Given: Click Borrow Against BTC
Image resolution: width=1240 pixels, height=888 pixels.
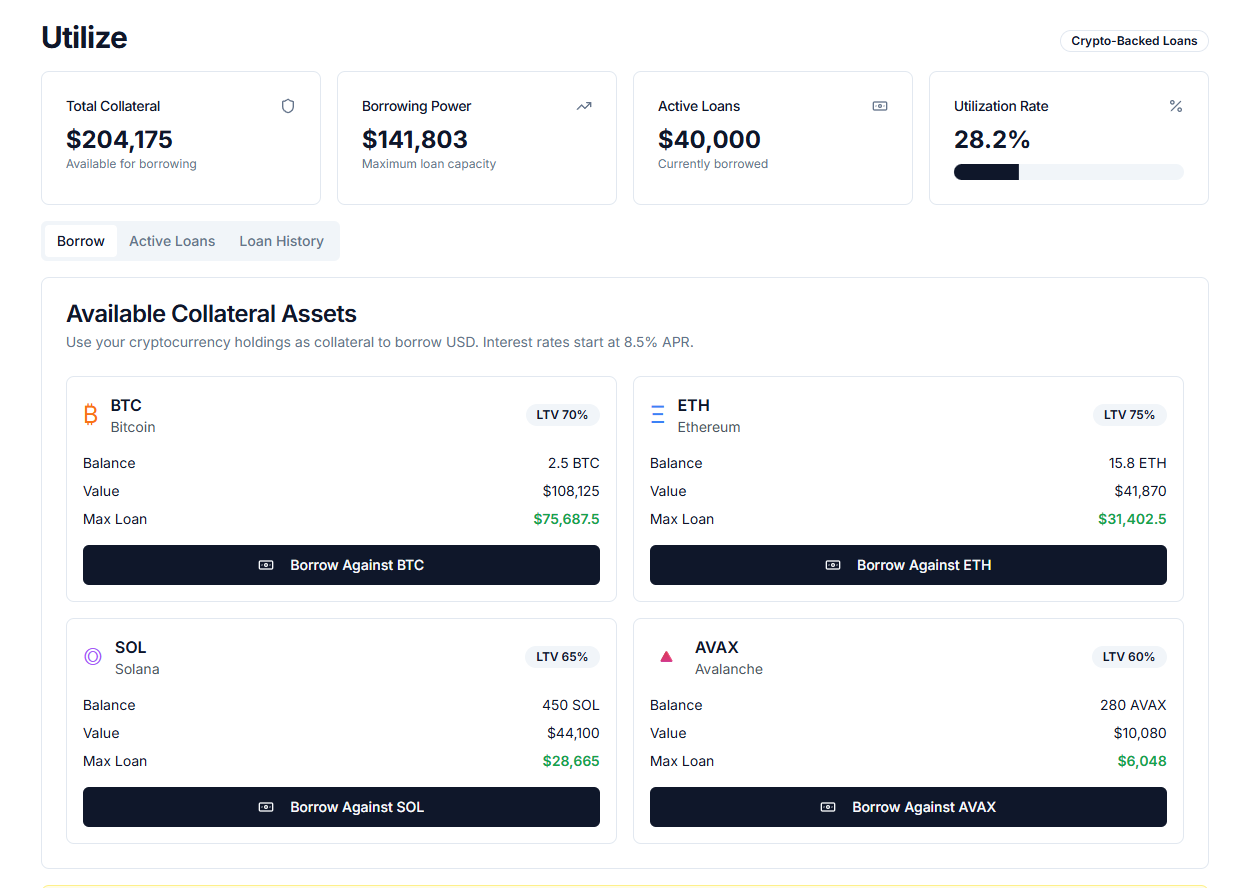Looking at the screenshot, I should (341, 565).
